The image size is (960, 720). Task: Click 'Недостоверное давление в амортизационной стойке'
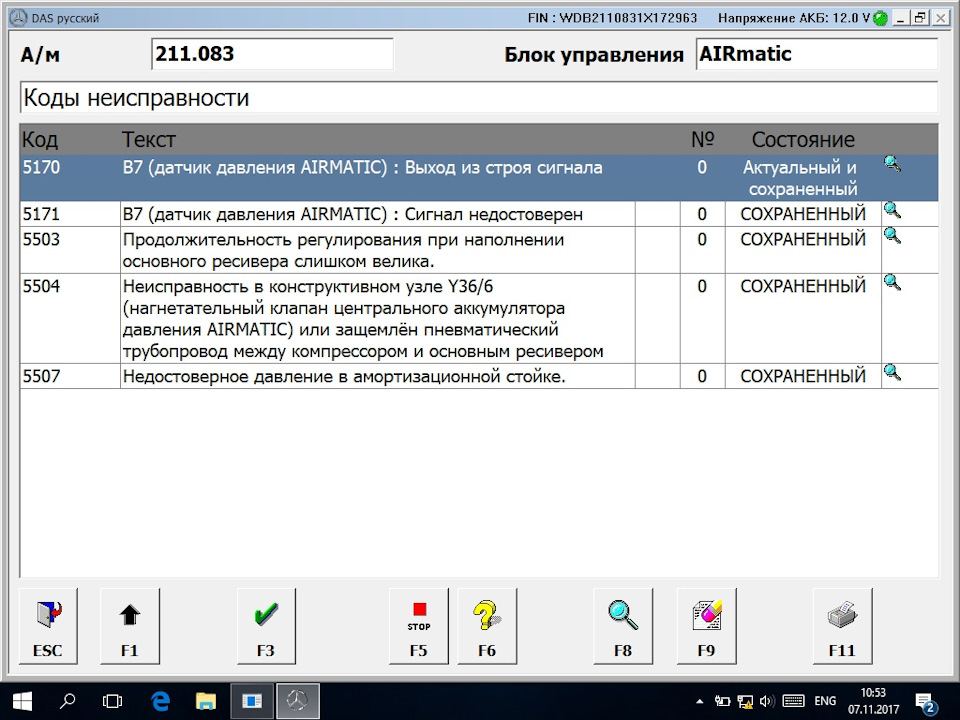[343, 376]
